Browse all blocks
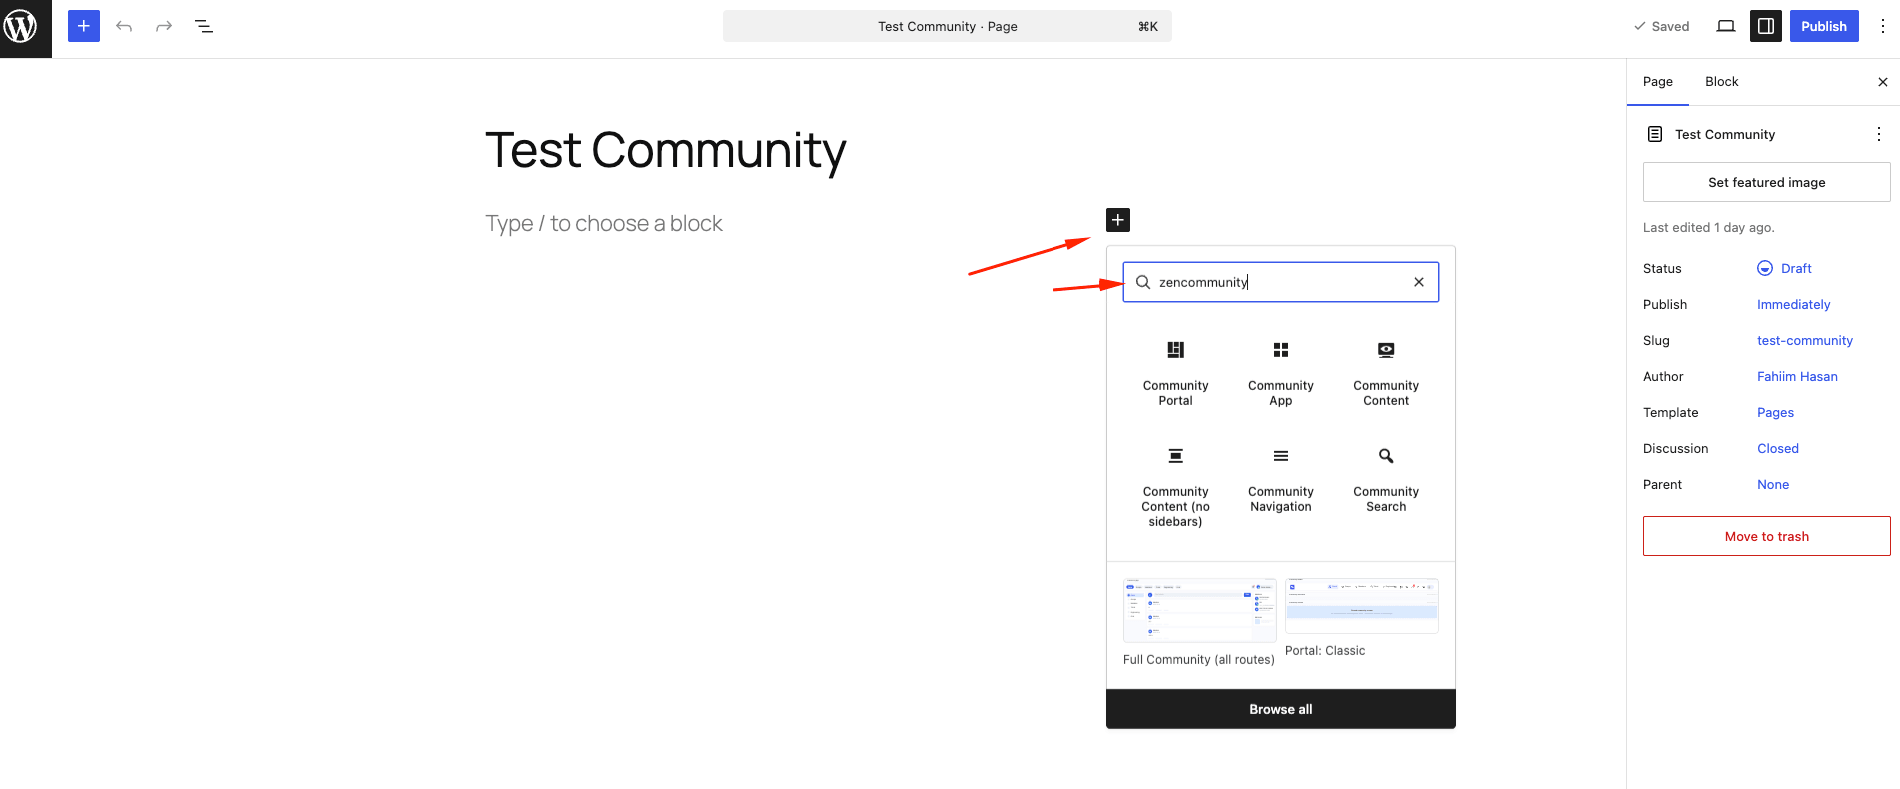 [1281, 709]
